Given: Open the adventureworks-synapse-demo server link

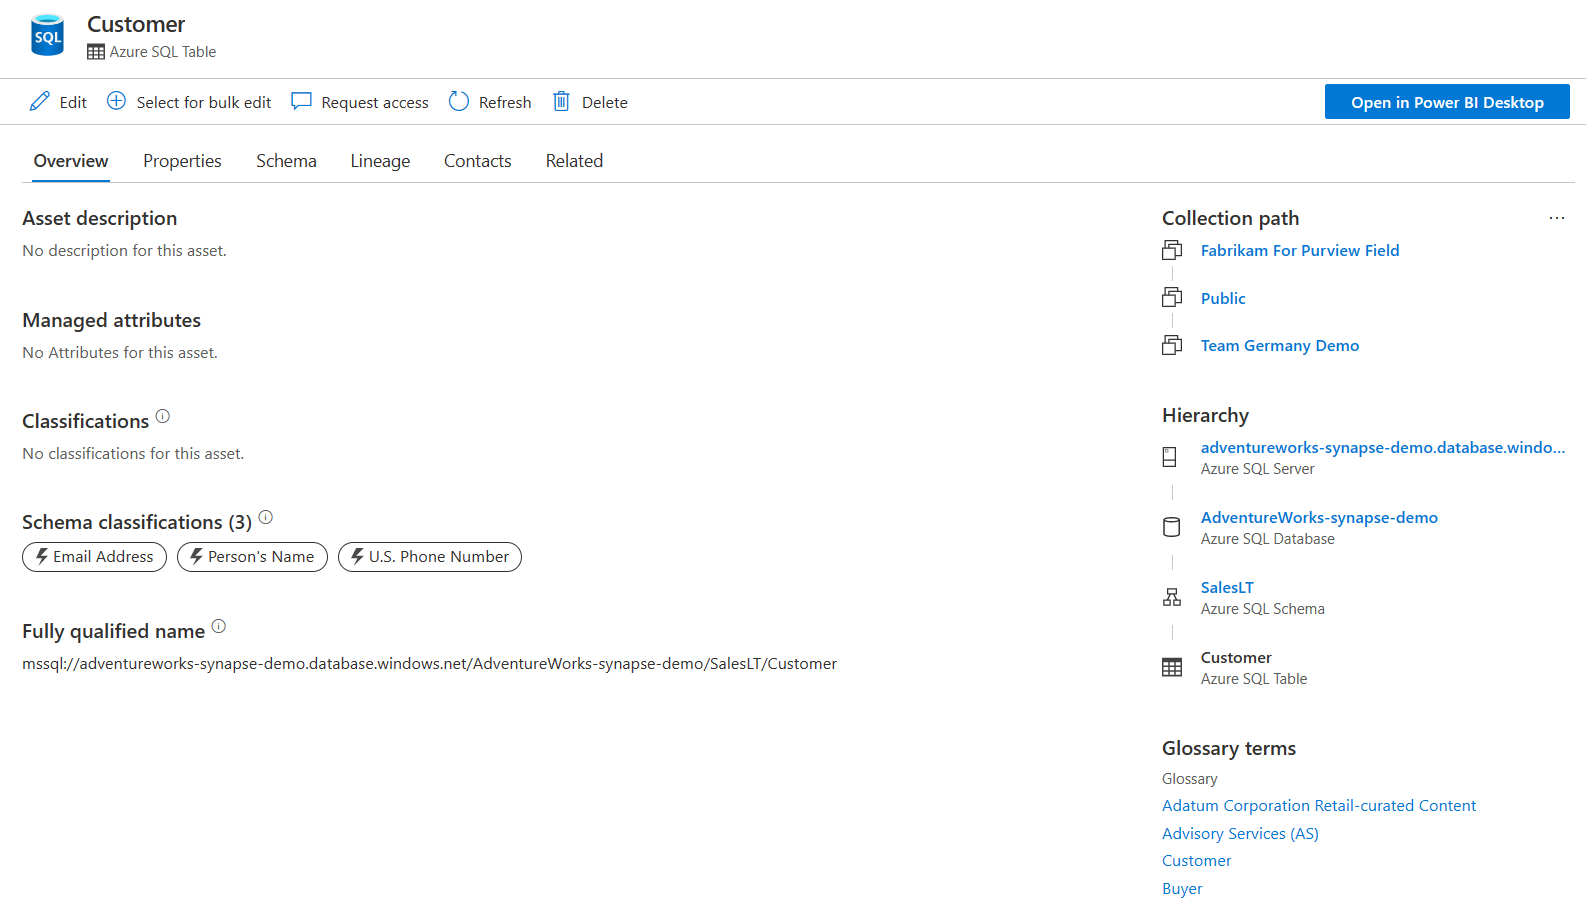Looking at the screenshot, I should pyautogui.click(x=1383, y=447).
